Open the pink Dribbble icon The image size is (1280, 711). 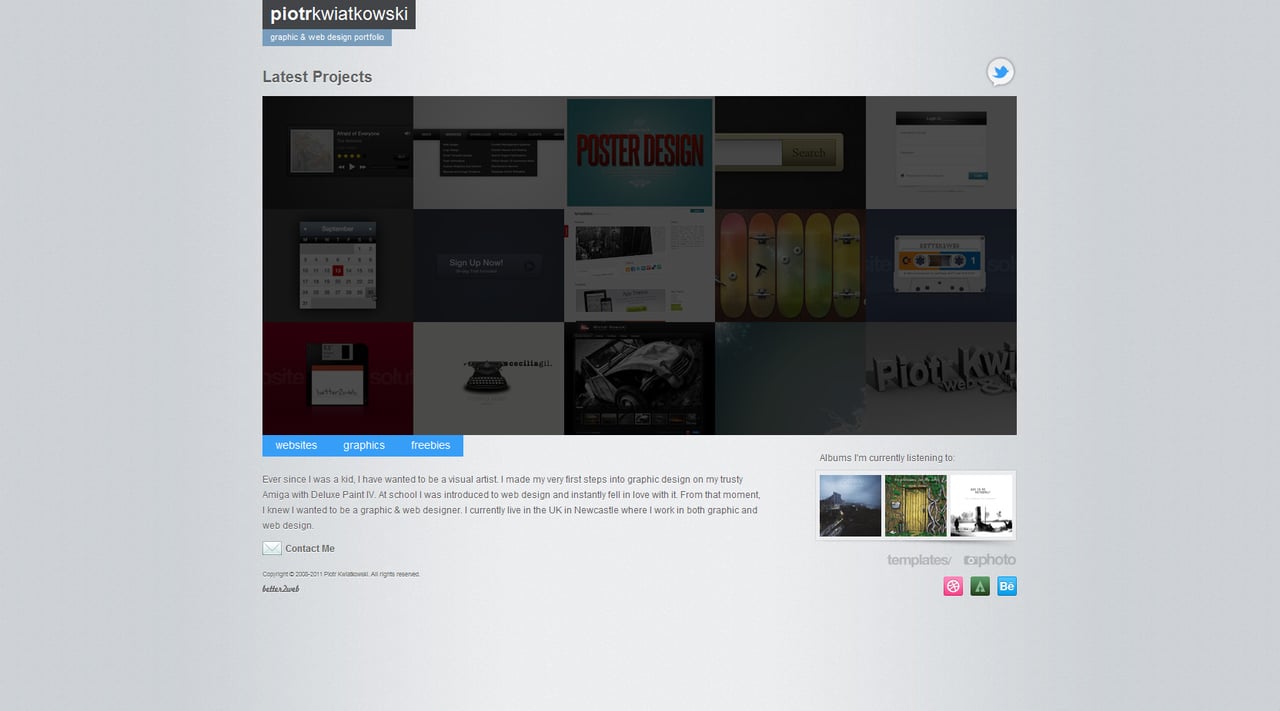(952, 586)
